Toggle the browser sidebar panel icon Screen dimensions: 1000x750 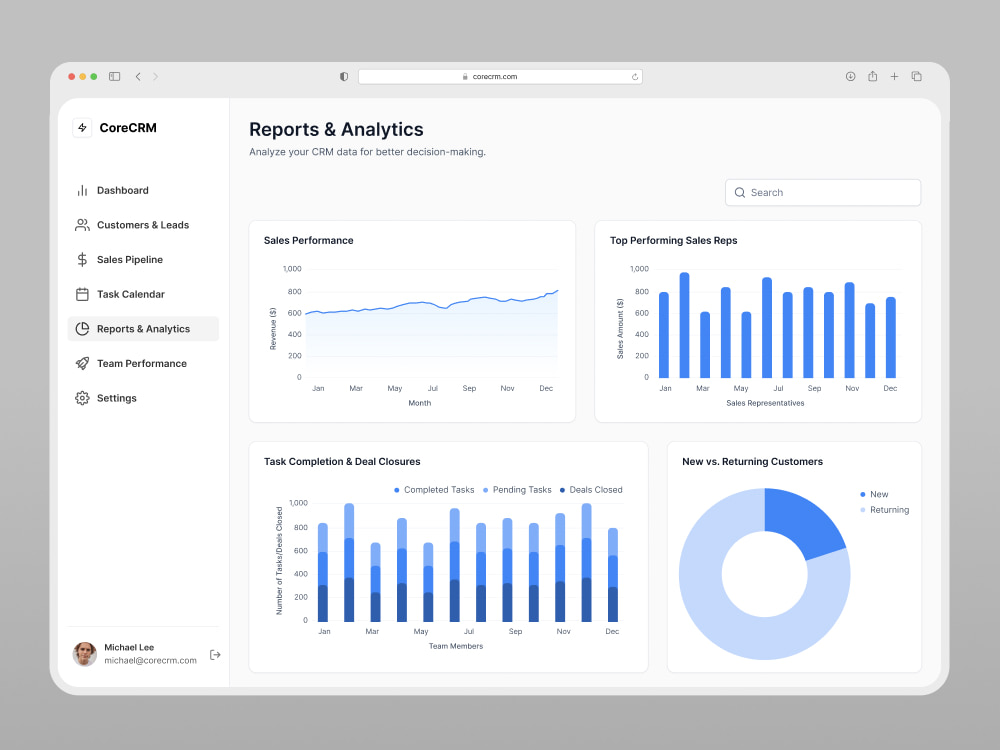tap(115, 77)
